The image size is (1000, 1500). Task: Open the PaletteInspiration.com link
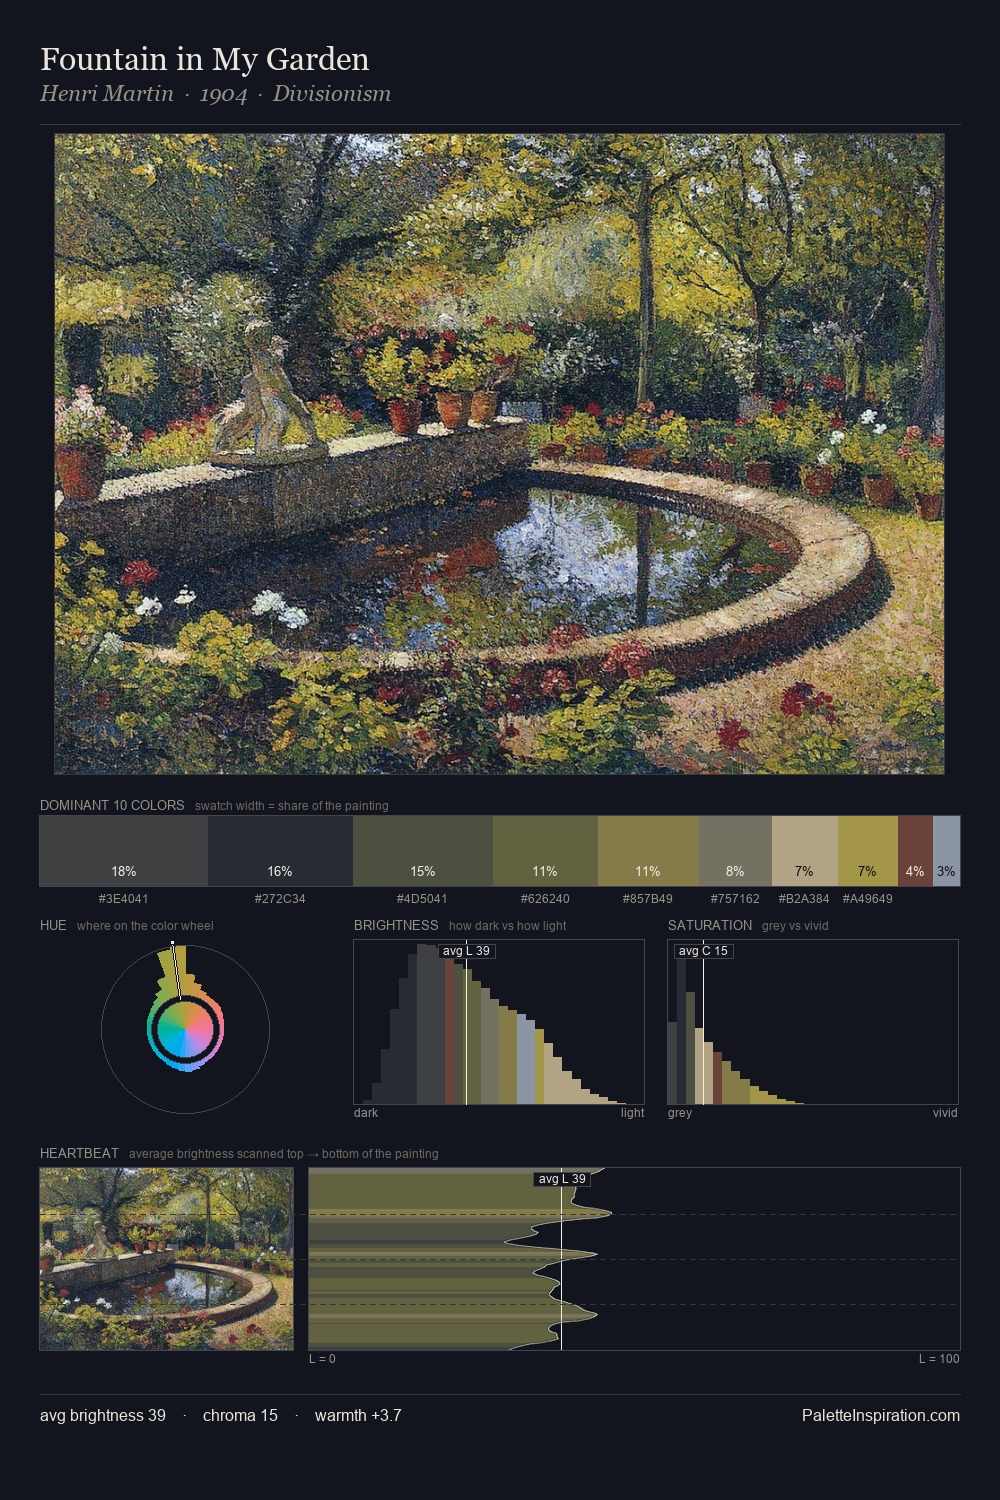[881, 1415]
